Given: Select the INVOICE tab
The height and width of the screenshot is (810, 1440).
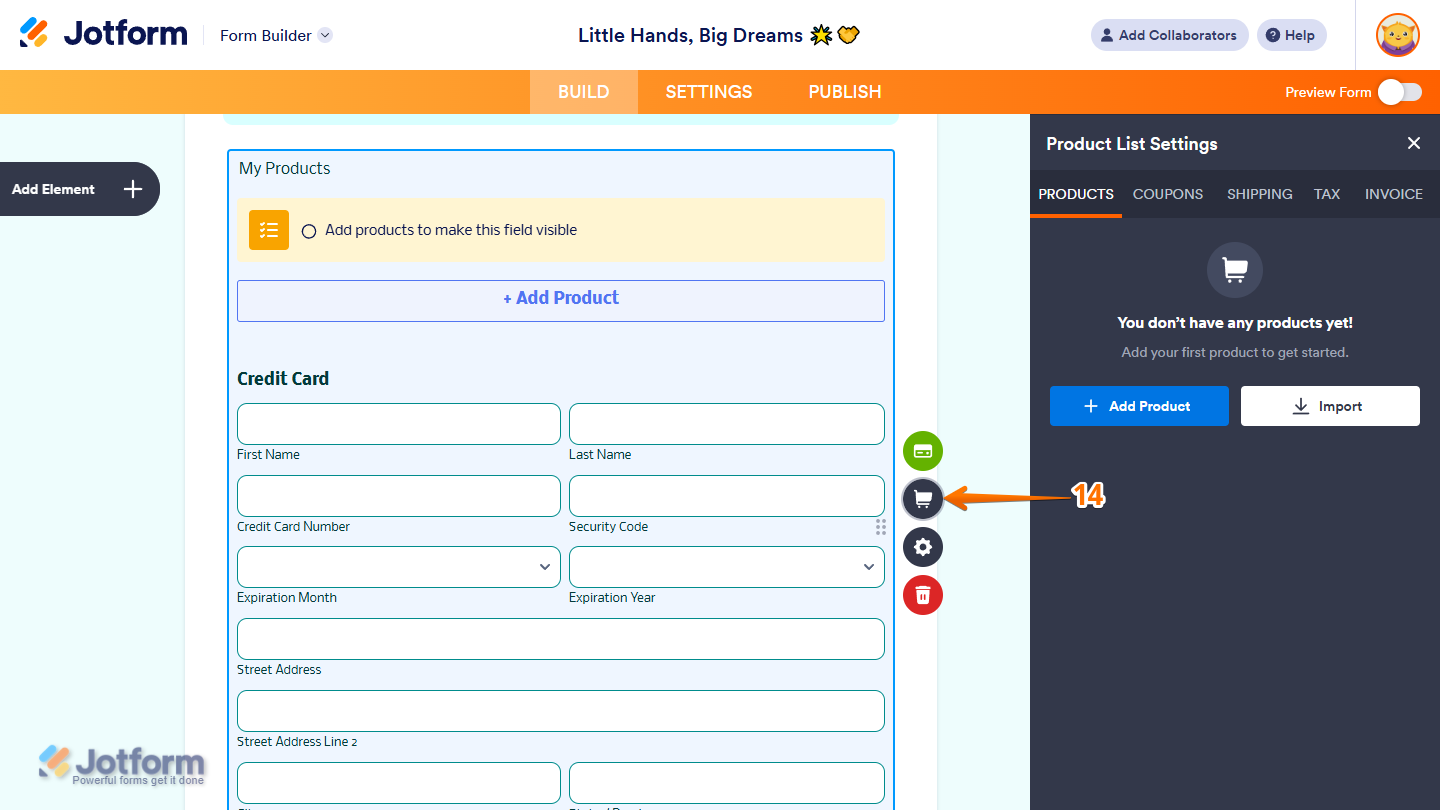Looking at the screenshot, I should click(x=1394, y=194).
